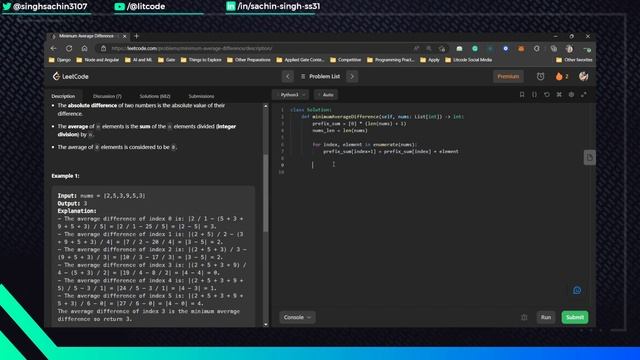Reload the page with the refresh icon
The height and width of the screenshot is (360, 640).
pos(69,48)
